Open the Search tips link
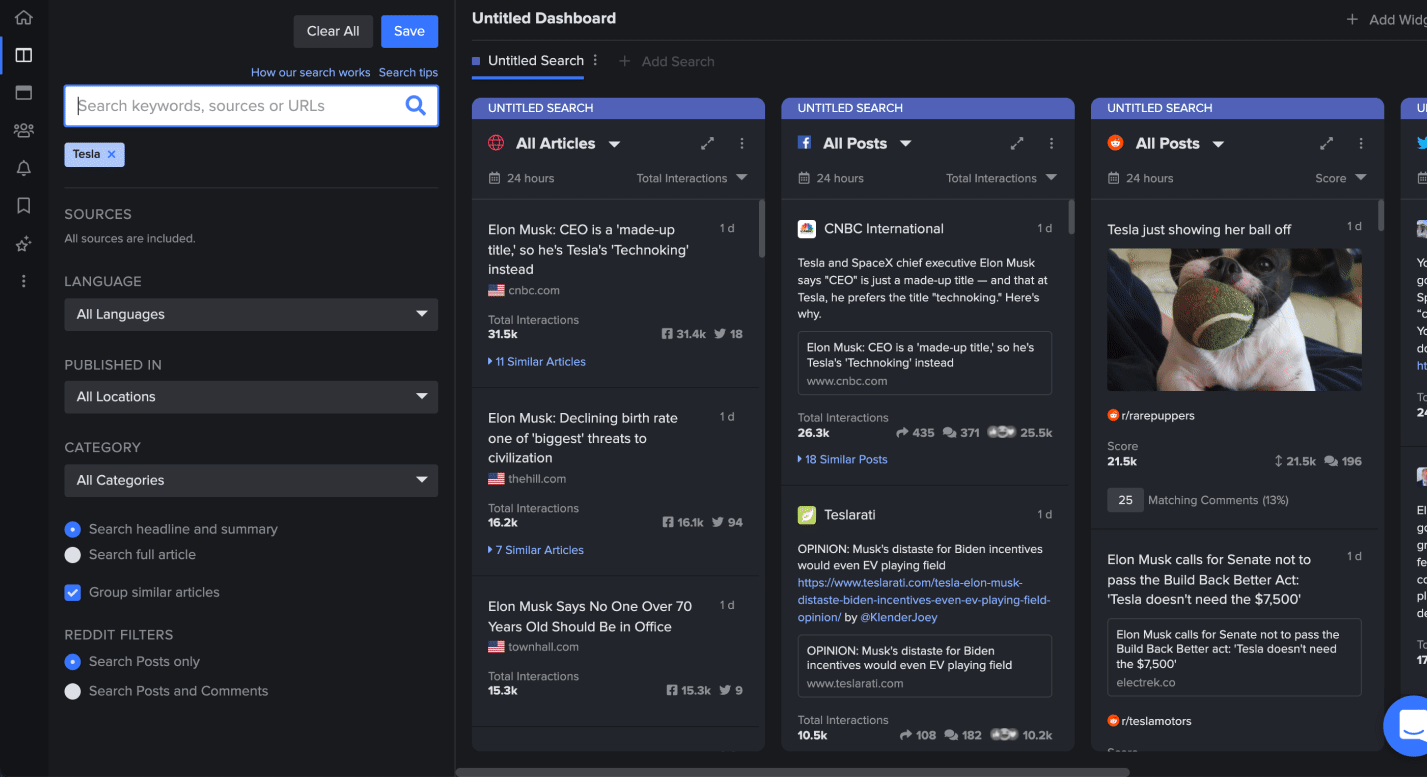This screenshot has width=1427, height=777. (x=408, y=73)
